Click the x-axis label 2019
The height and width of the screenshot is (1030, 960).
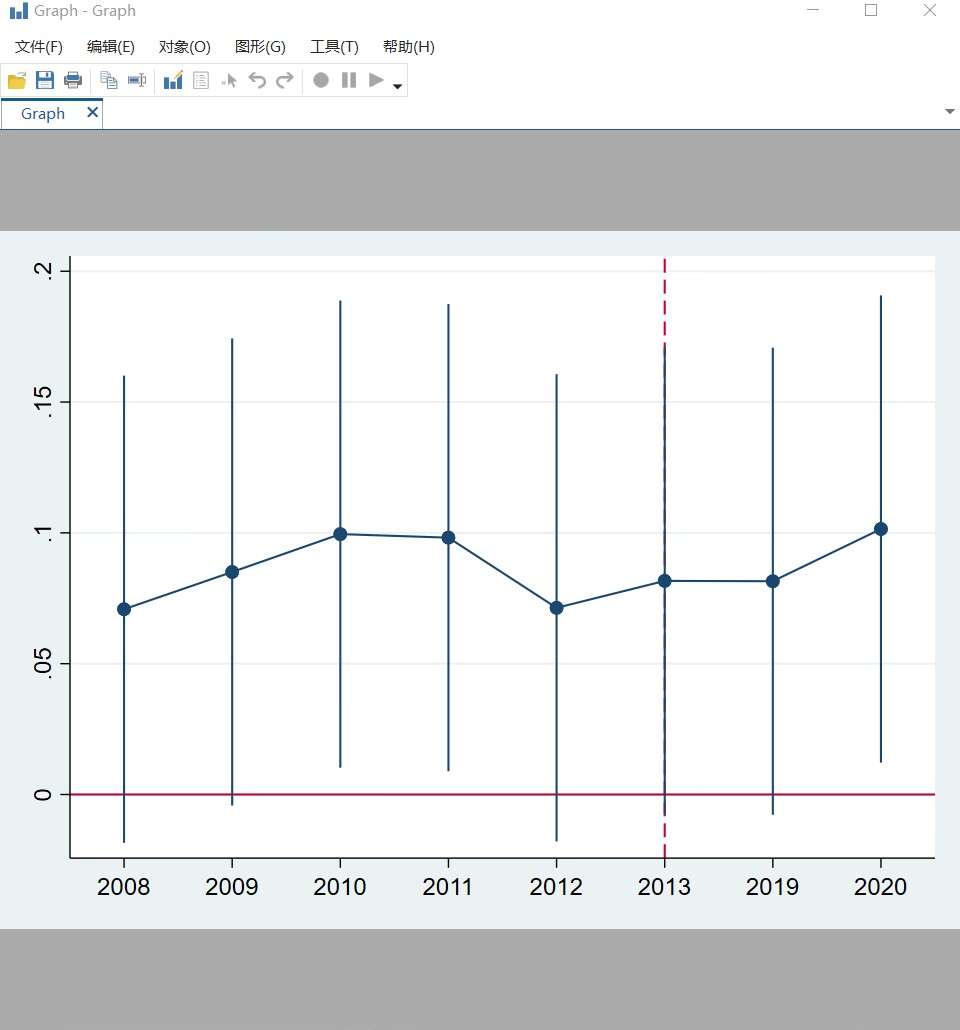pyautogui.click(x=772, y=887)
